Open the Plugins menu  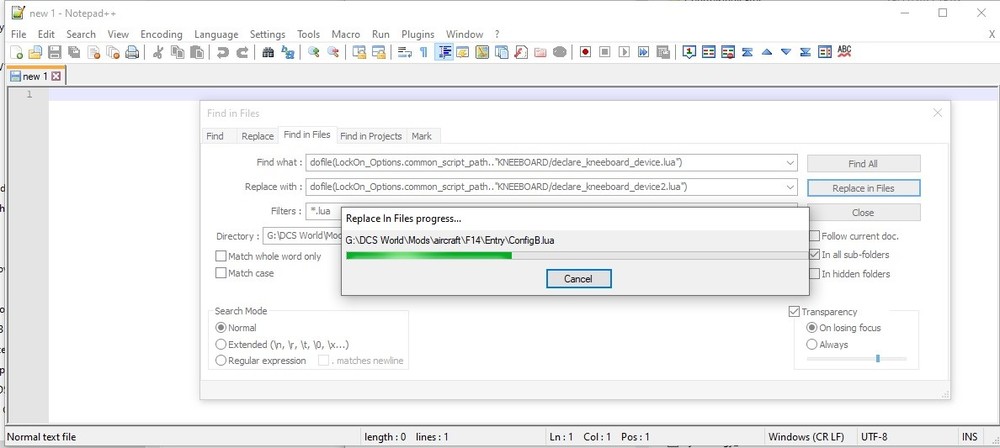click(418, 34)
